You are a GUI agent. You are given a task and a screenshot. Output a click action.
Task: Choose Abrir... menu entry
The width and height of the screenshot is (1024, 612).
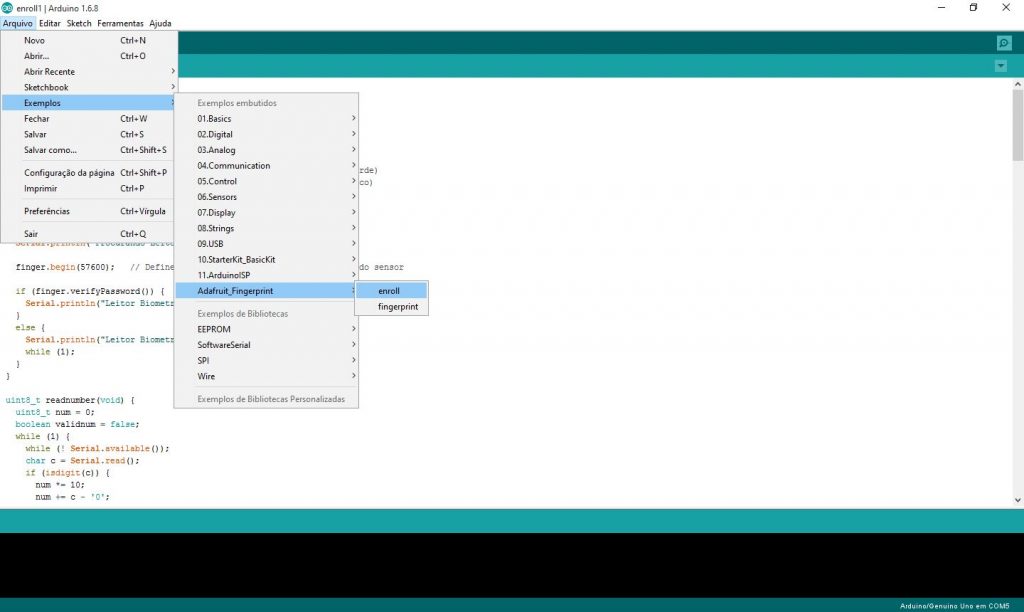coord(89,56)
